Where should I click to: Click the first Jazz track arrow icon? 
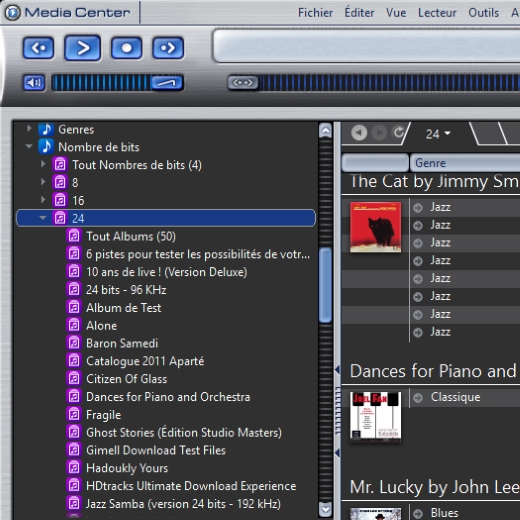point(418,208)
